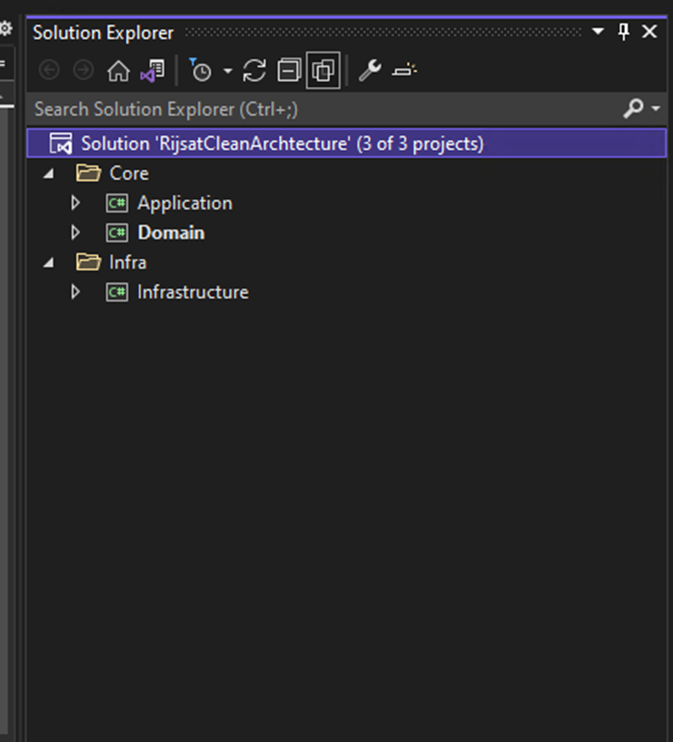Click the Infra folder icon
The image size is (673, 742).
click(x=89, y=262)
